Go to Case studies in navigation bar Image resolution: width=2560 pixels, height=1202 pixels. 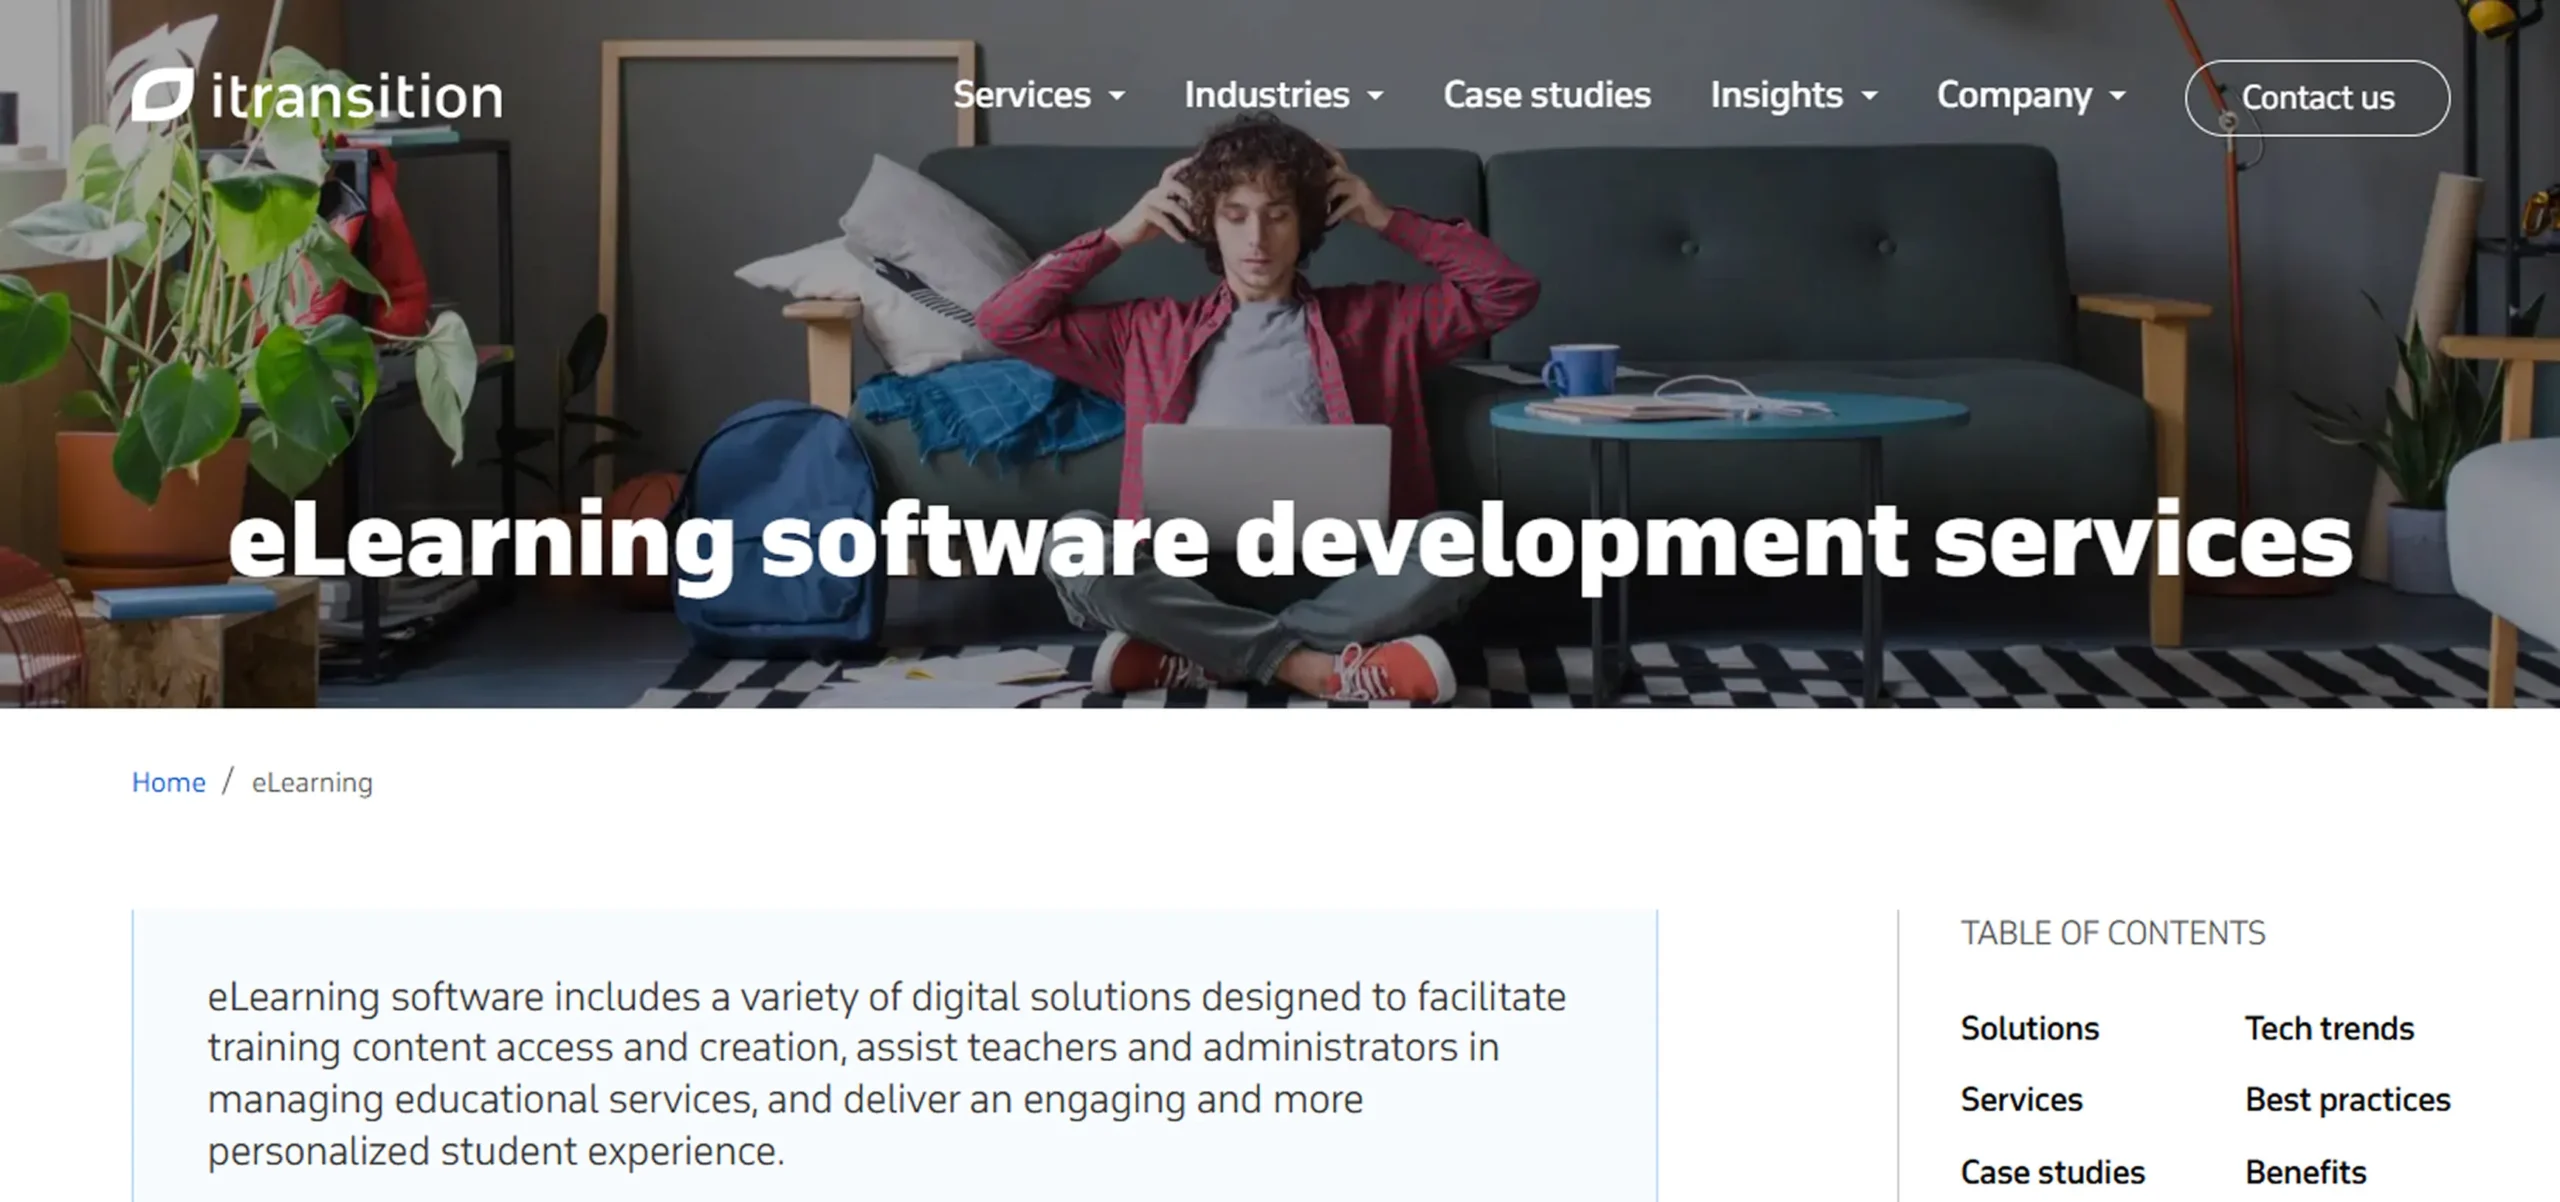[1547, 95]
